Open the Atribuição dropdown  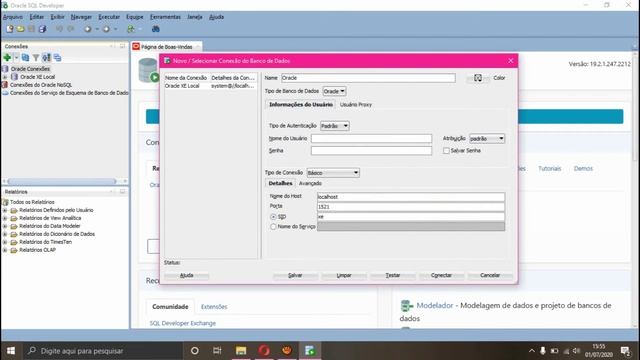tap(487, 139)
